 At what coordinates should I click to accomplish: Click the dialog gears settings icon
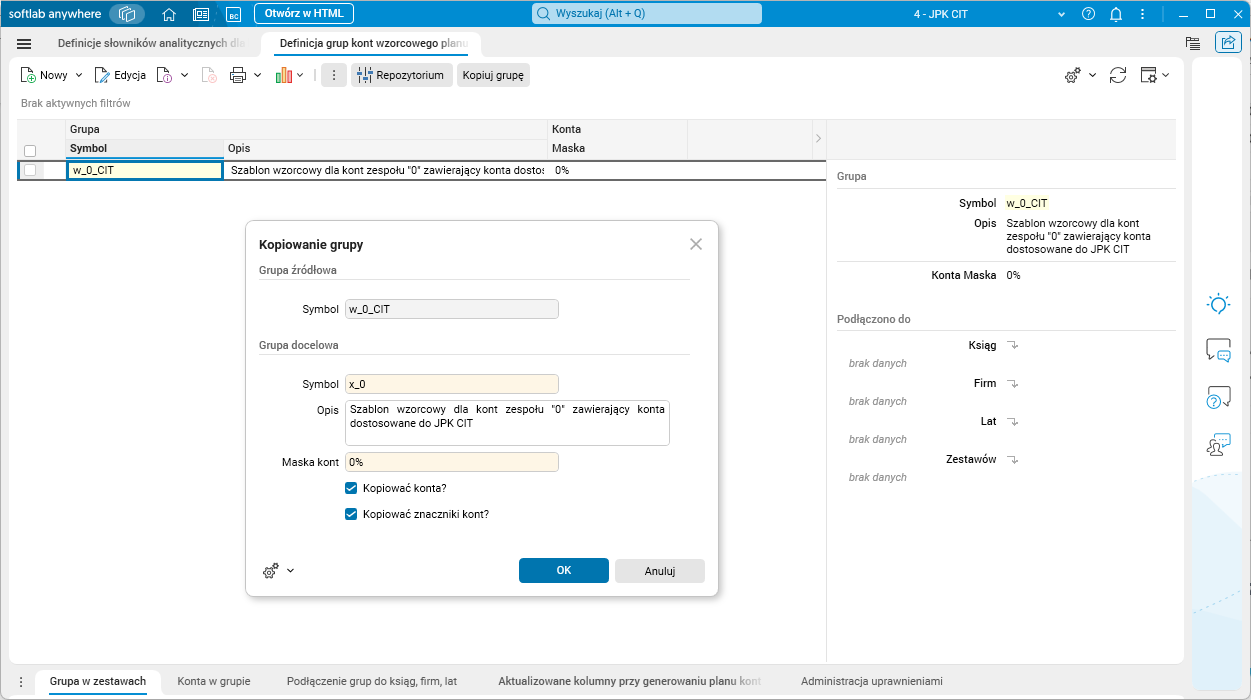(271, 571)
